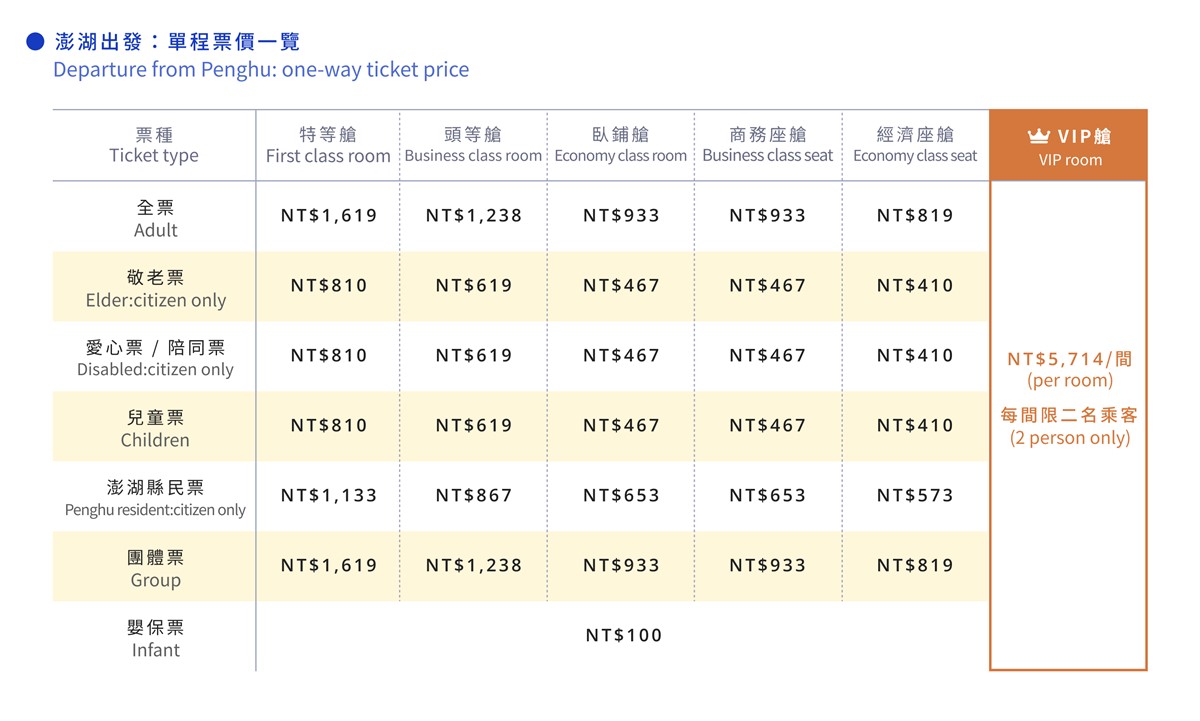
Task: Select the Business class seat column header
Action: point(768,145)
